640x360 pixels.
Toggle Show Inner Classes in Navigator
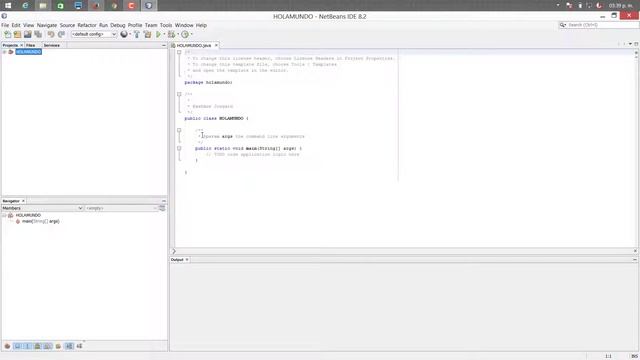(x=48, y=346)
